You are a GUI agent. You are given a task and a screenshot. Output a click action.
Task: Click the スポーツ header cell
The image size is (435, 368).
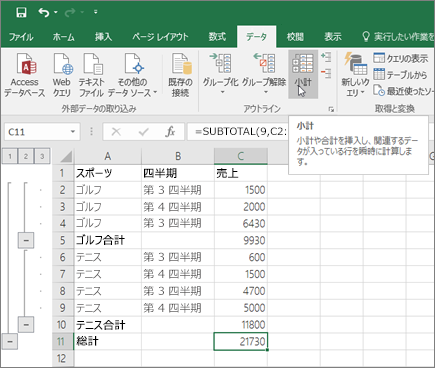click(x=108, y=173)
